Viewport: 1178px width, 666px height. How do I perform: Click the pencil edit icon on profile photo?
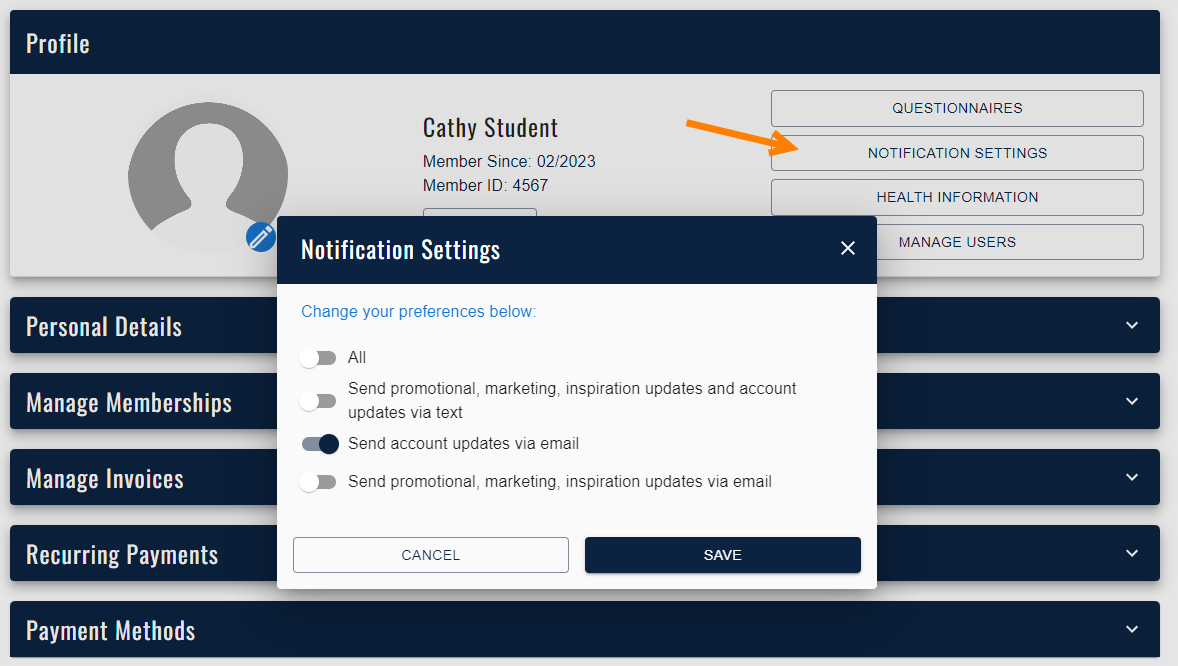coord(261,237)
